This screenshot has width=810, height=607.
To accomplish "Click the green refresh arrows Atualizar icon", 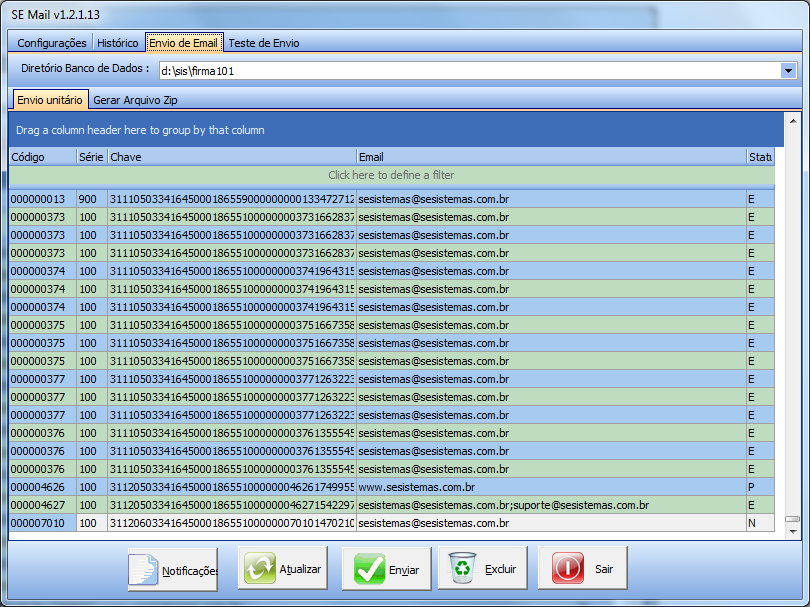I will (260, 569).
